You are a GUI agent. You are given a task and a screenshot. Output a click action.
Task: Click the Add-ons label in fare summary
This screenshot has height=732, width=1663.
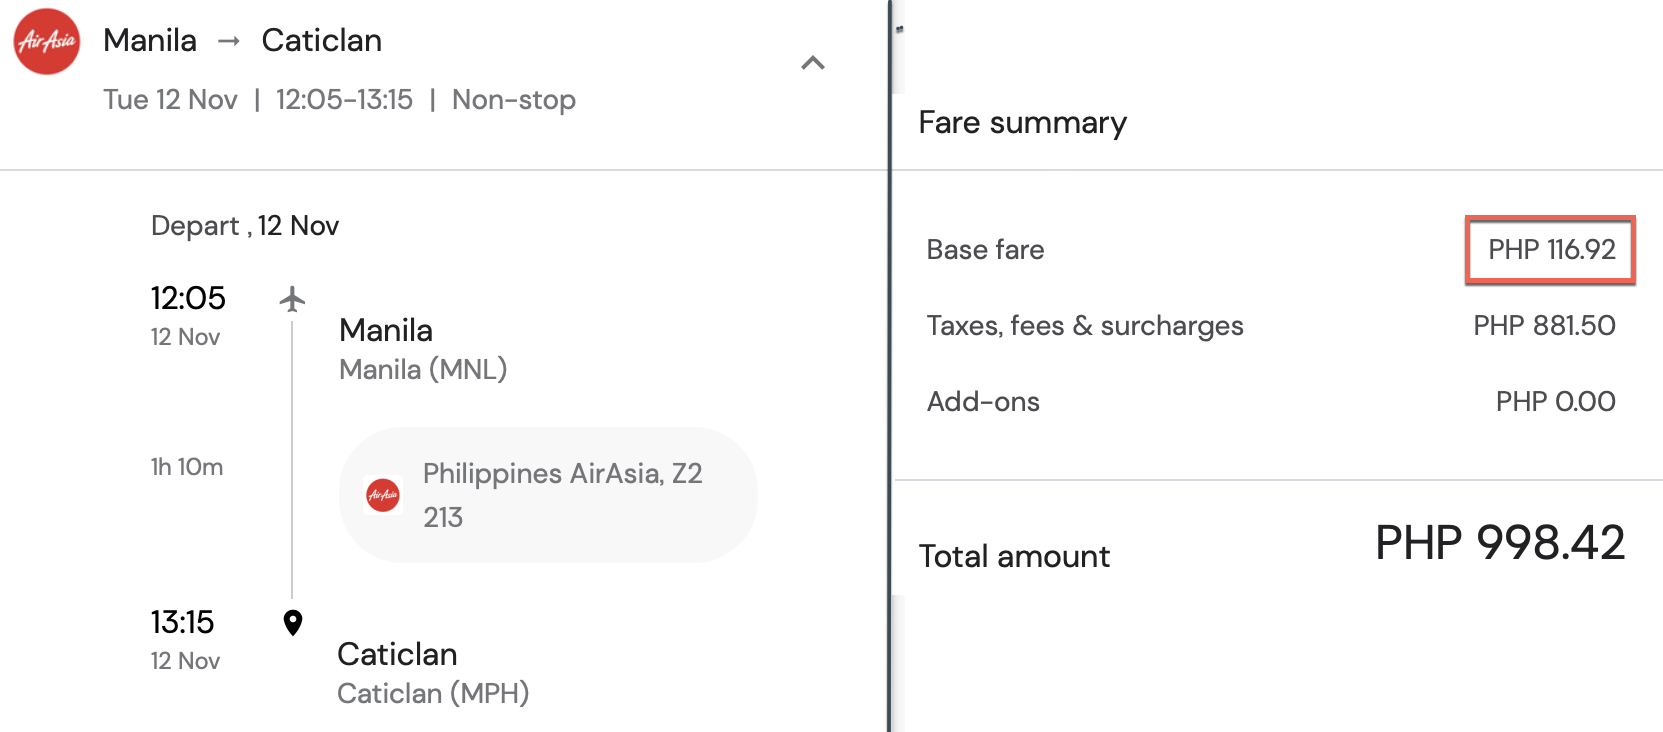pos(983,402)
